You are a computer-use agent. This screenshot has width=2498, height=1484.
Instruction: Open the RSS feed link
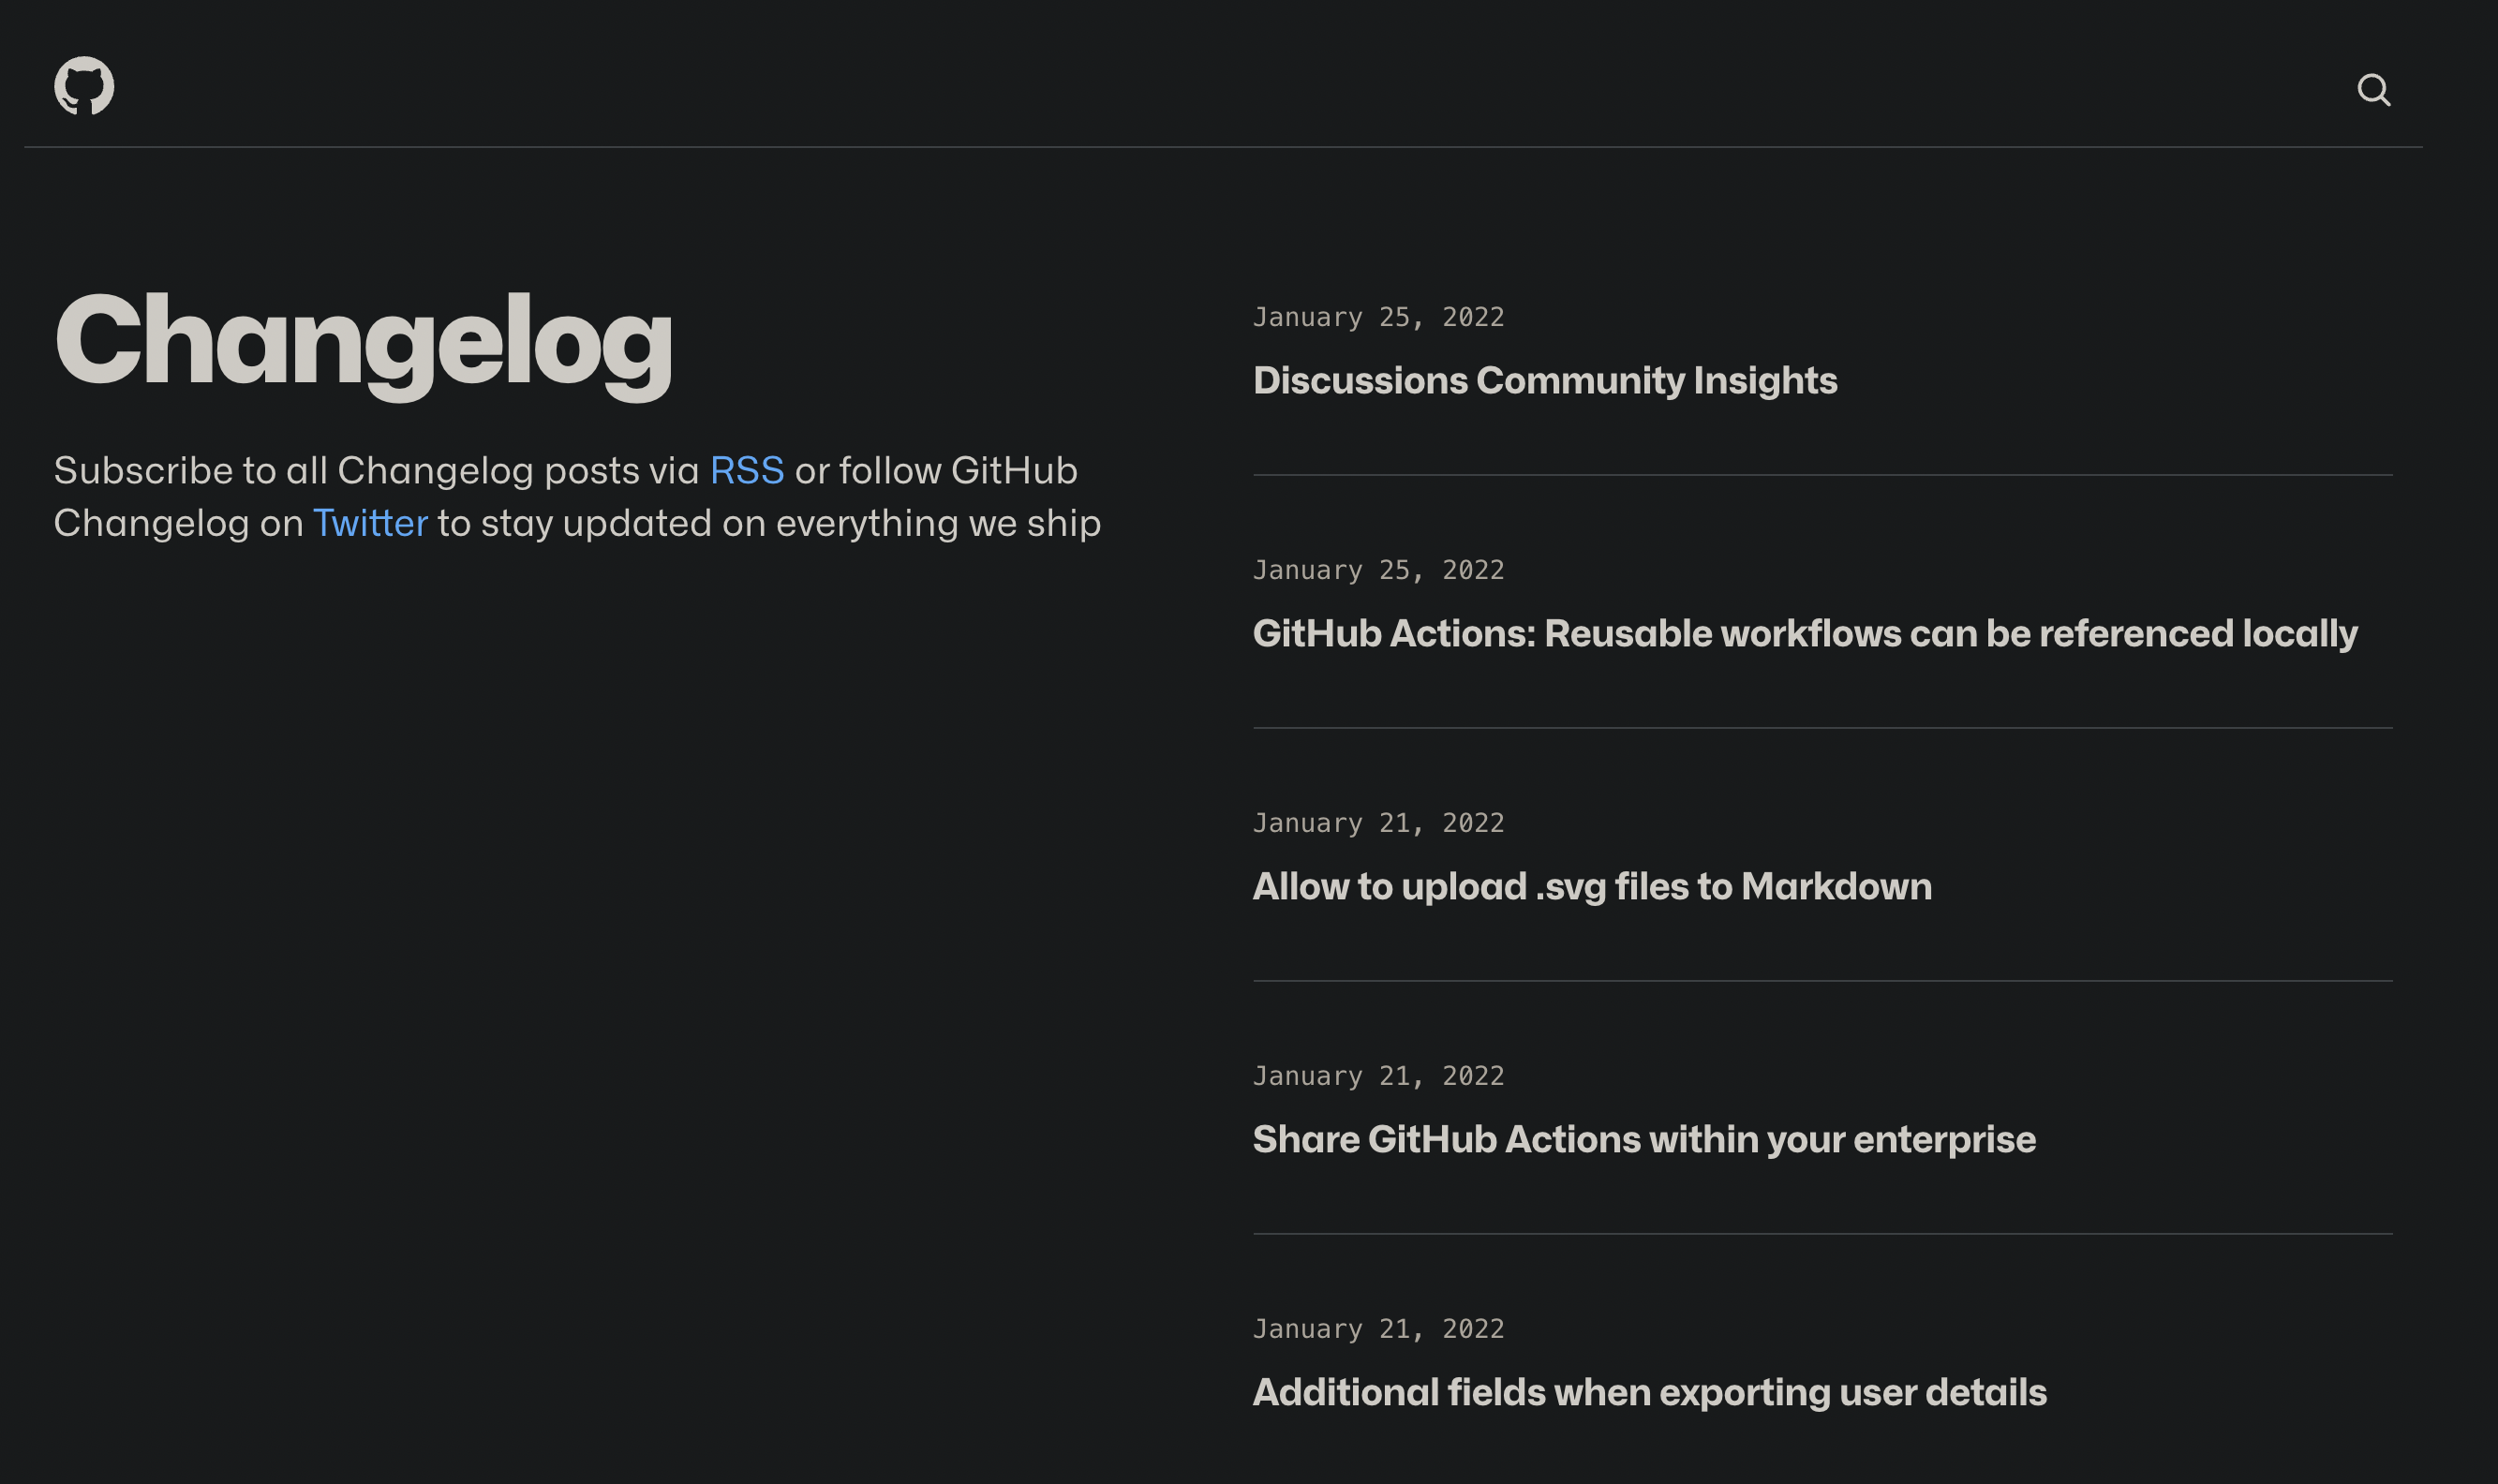point(746,471)
